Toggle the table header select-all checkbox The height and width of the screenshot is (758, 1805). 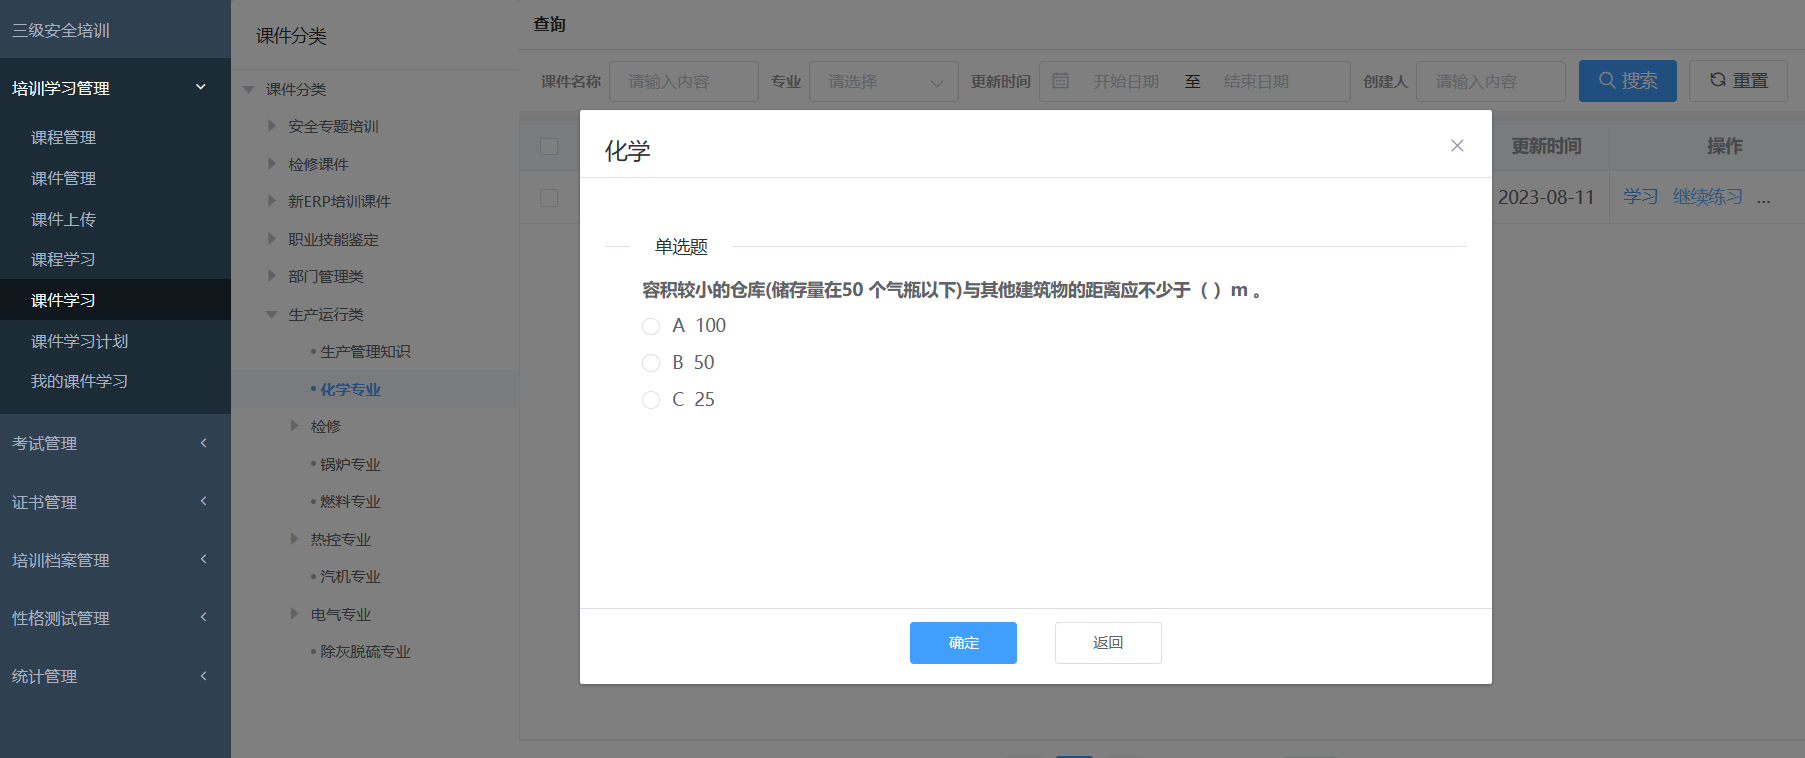(549, 146)
